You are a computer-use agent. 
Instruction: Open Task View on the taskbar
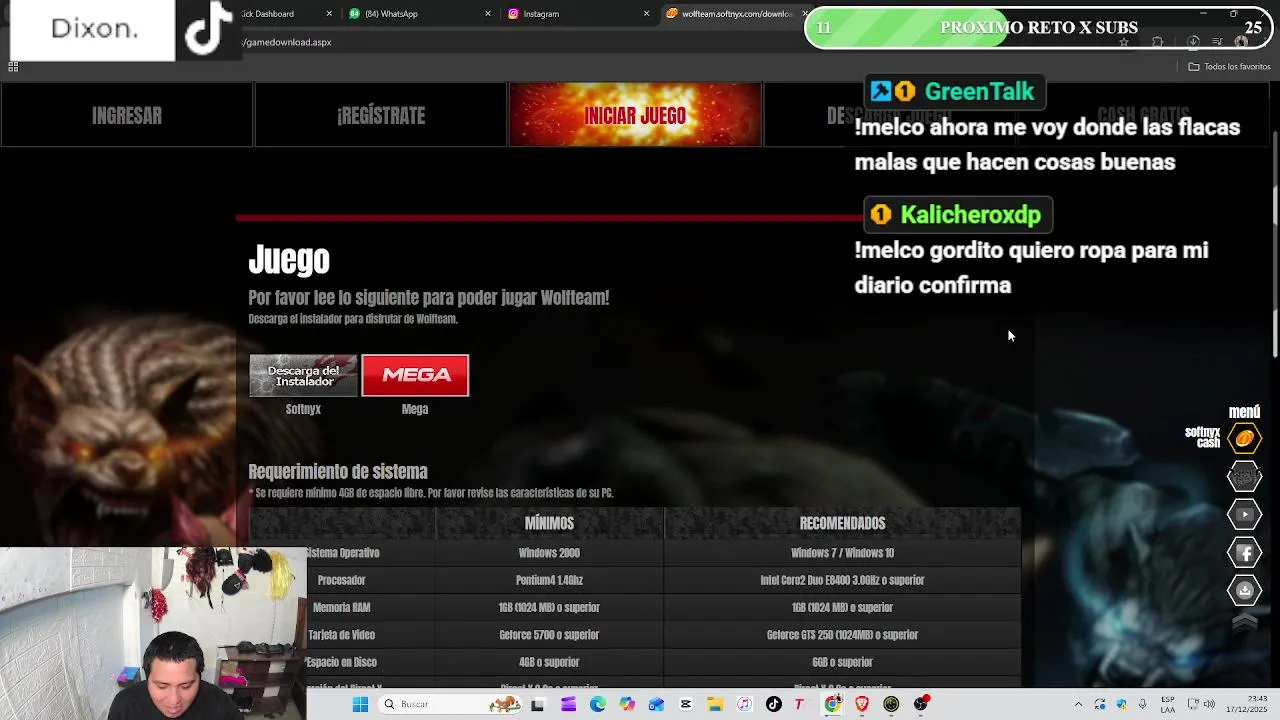537,704
